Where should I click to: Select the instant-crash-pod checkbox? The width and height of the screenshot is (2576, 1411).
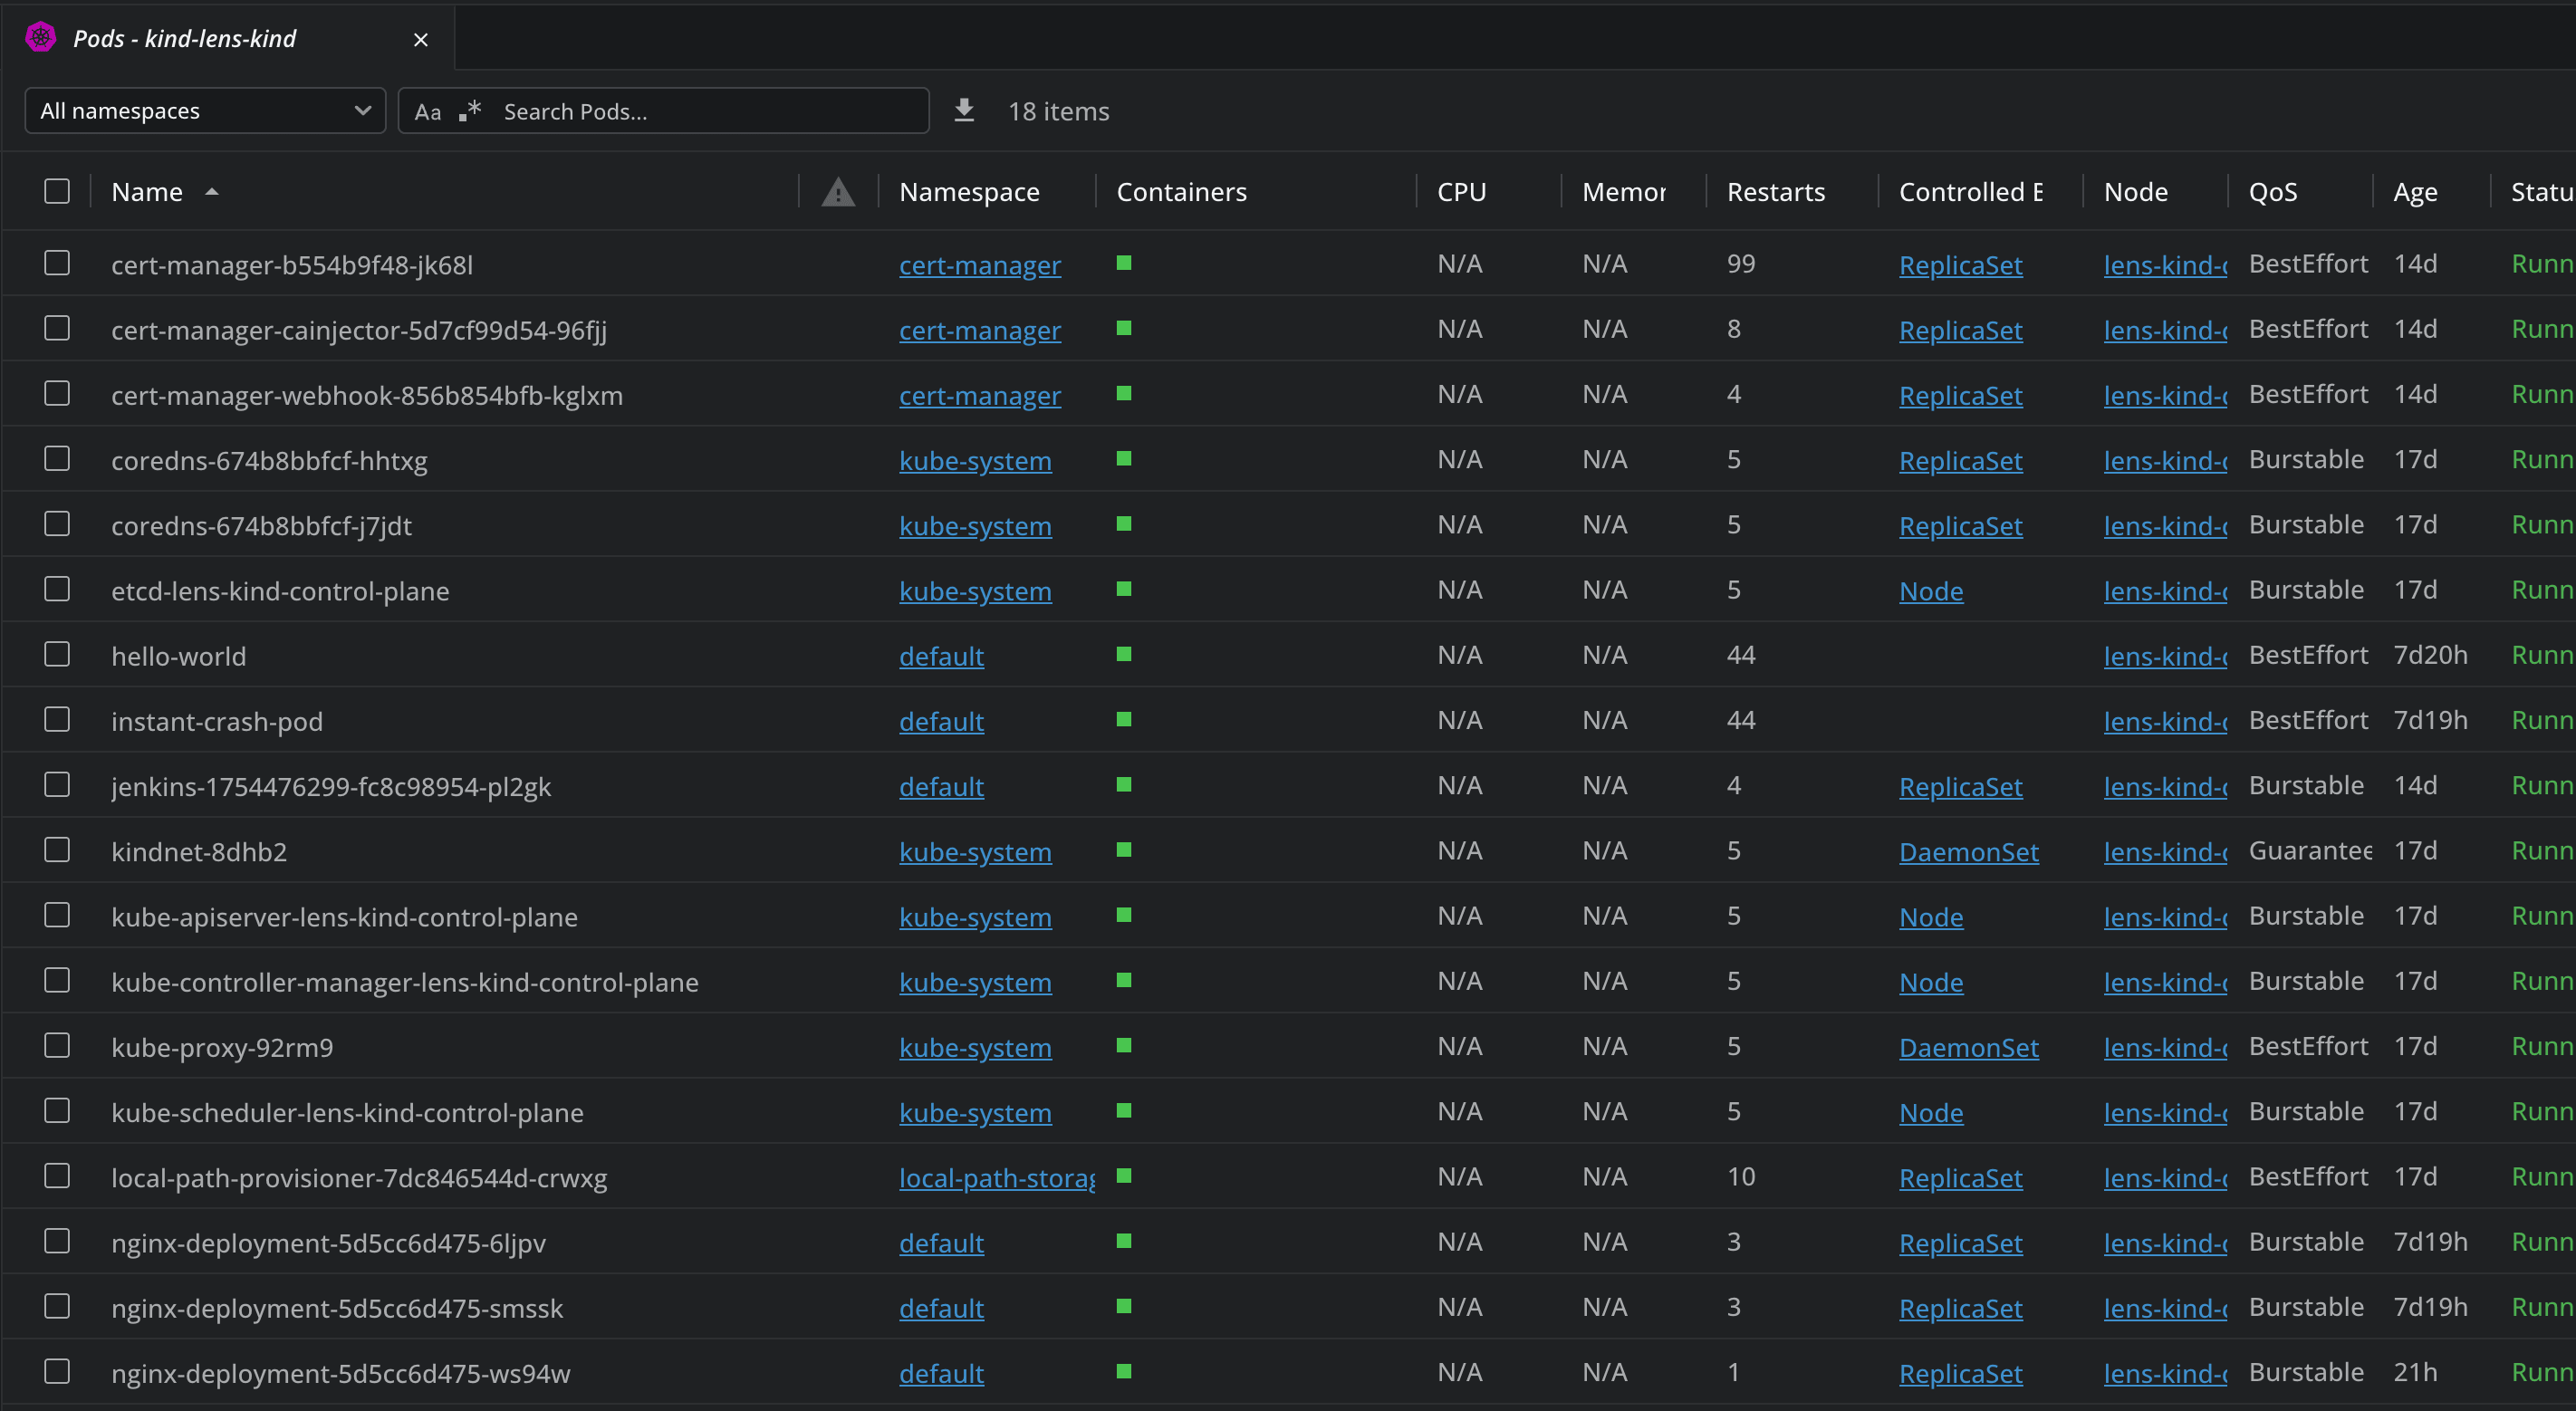[x=57, y=719]
